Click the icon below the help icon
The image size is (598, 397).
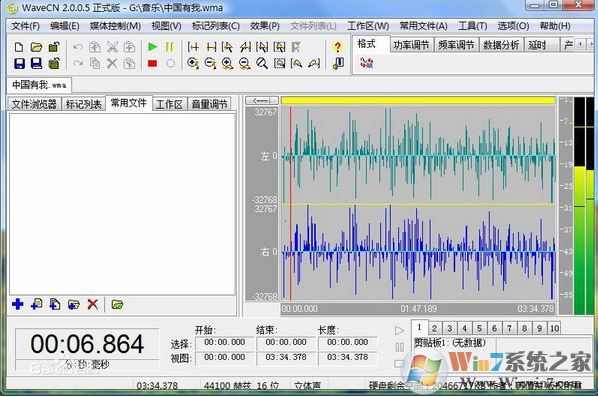click(x=338, y=63)
